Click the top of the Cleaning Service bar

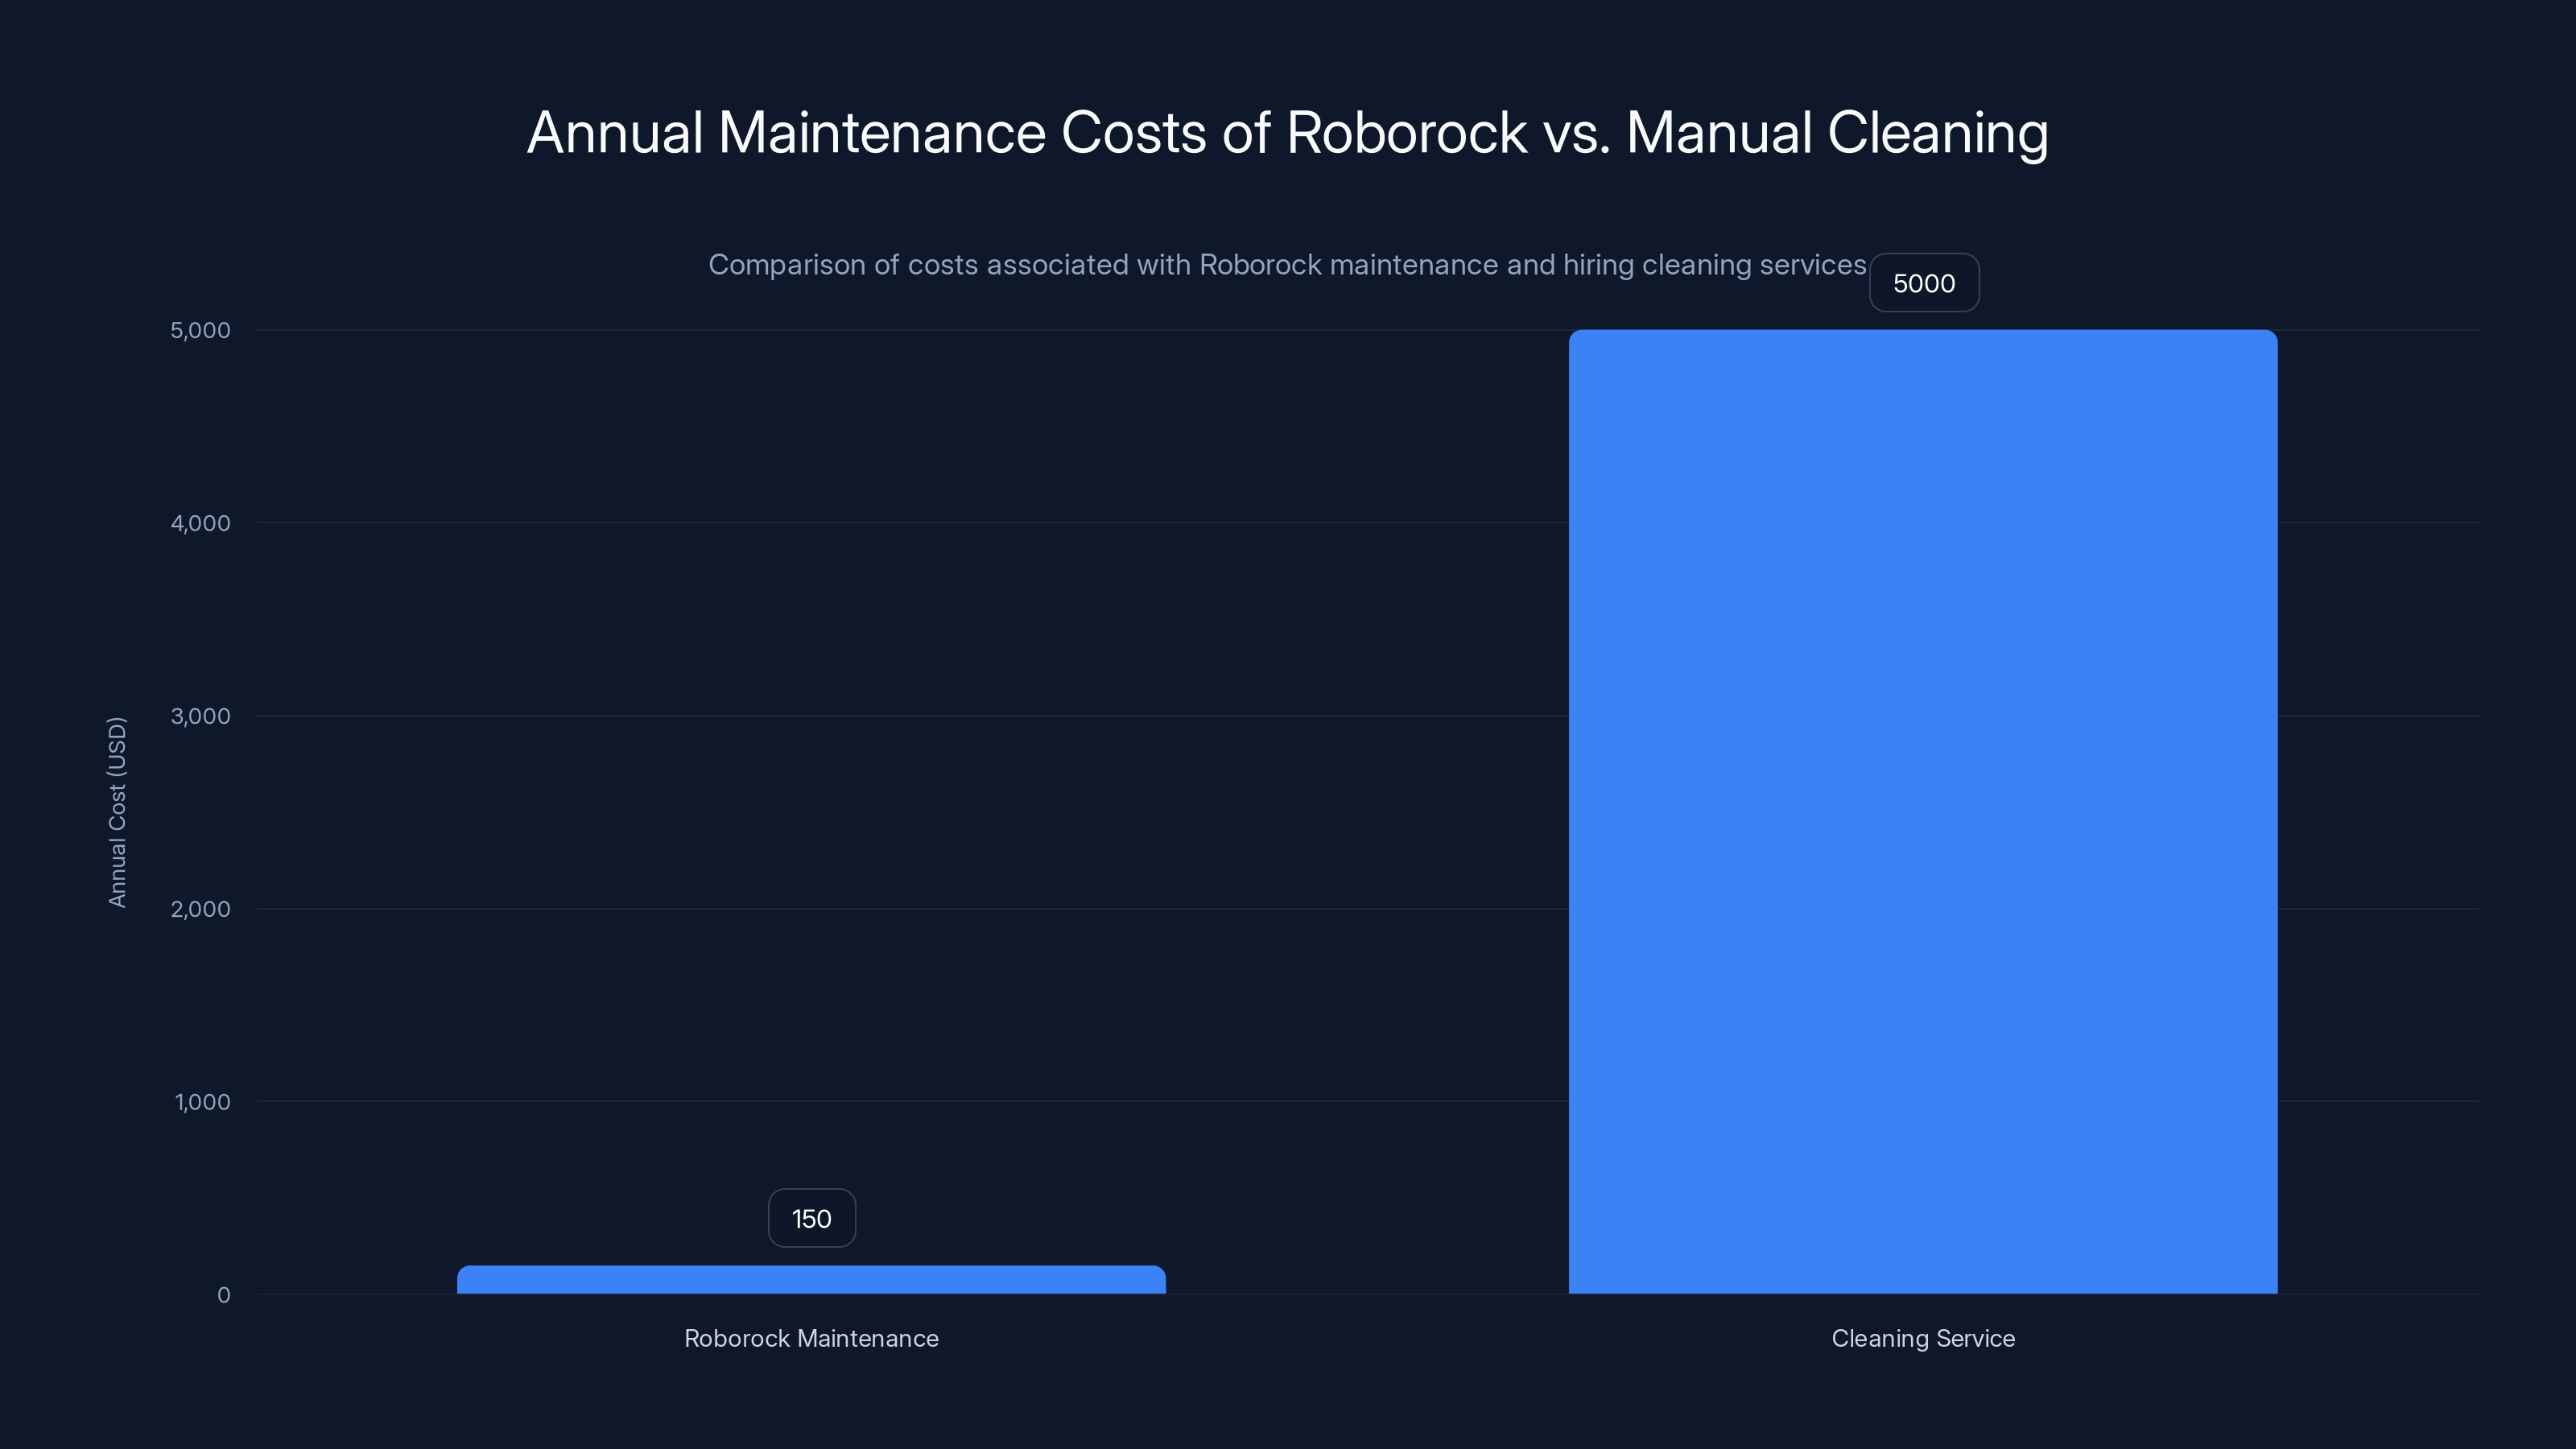[1922, 335]
